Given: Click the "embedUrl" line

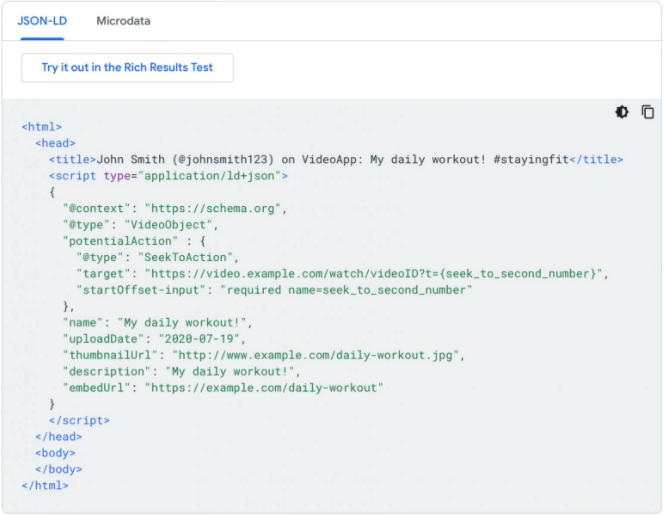Looking at the screenshot, I should [x=223, y=388].
